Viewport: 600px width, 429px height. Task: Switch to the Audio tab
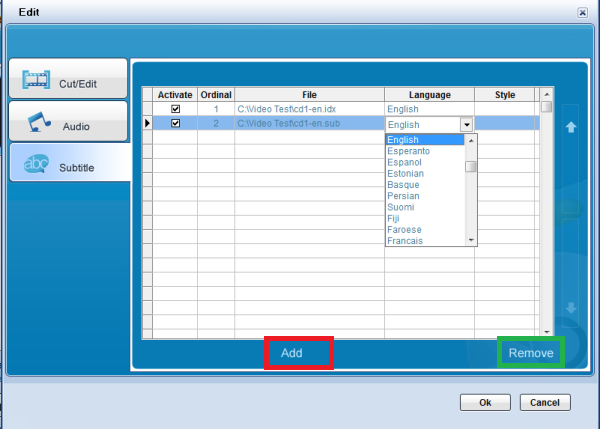tap(68, 121)
